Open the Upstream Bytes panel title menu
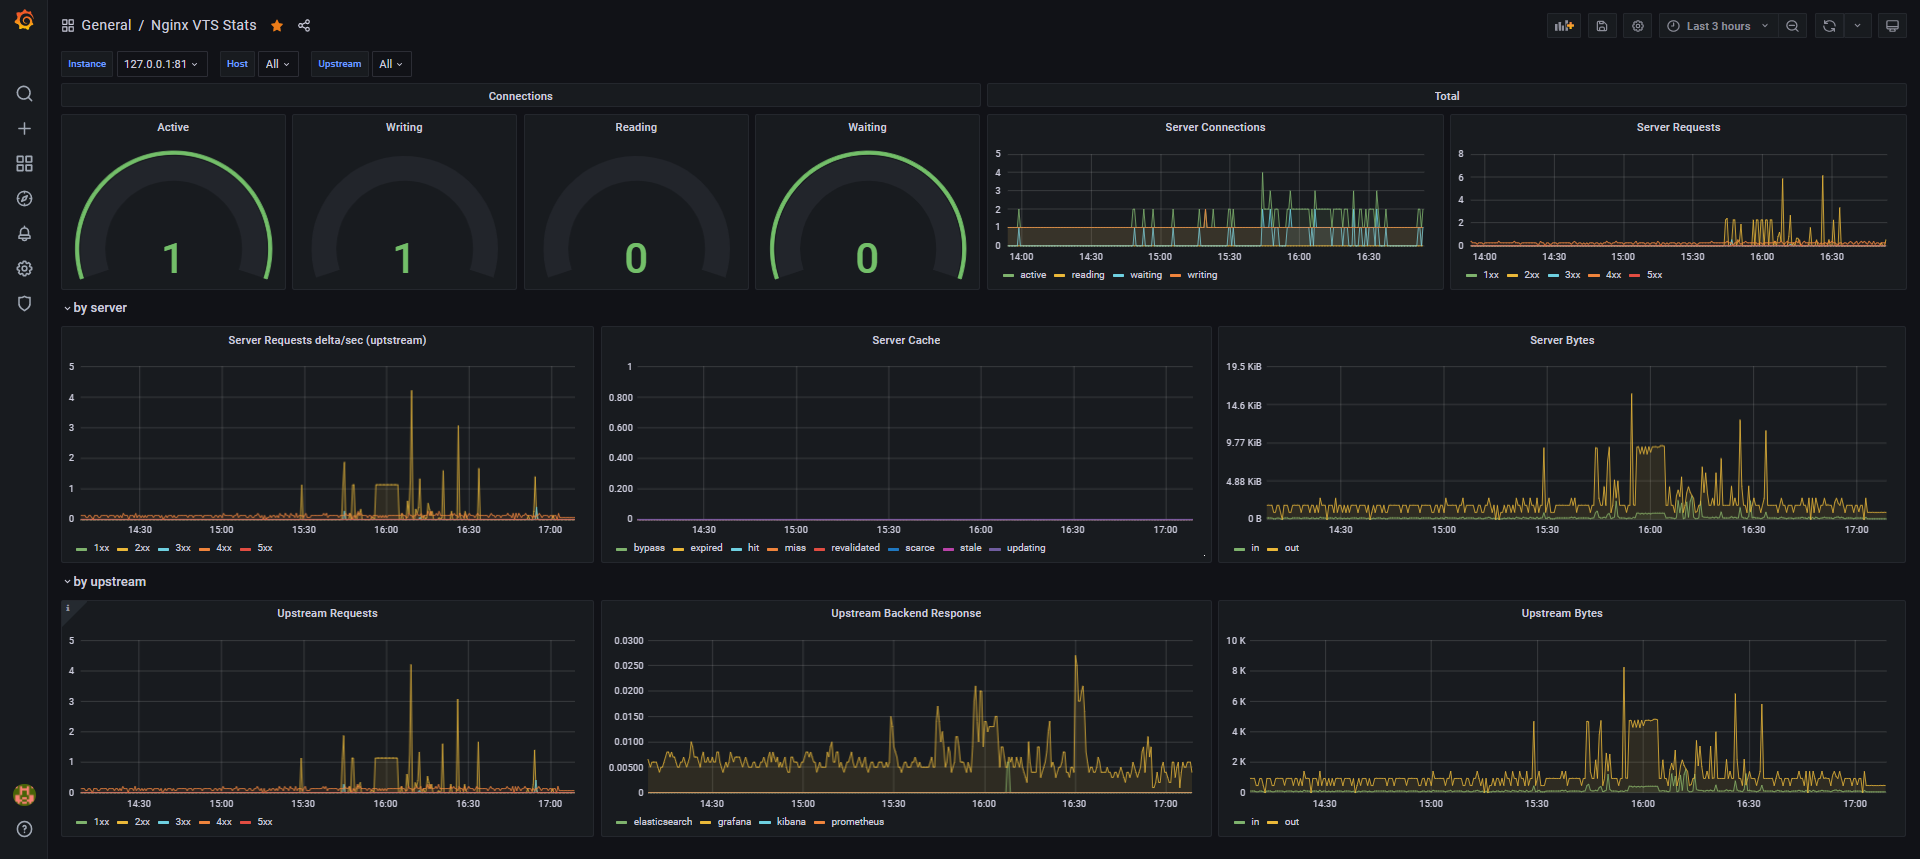 [1562, 613]
